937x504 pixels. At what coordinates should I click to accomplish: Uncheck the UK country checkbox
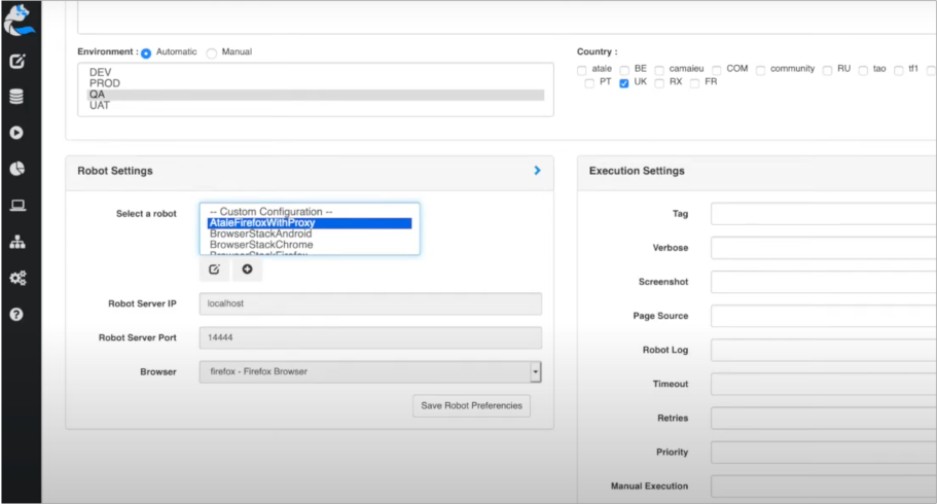(624, 83)
